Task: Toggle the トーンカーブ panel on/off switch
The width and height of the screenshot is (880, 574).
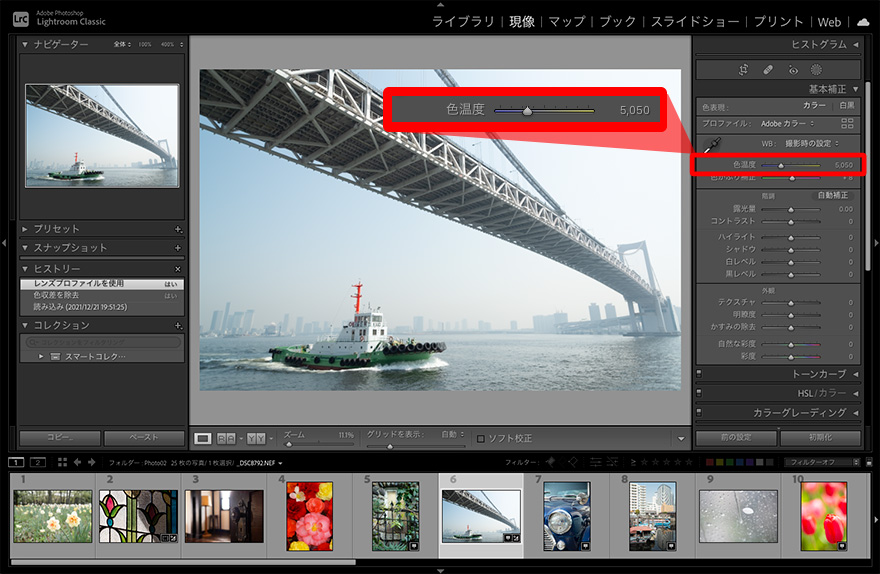Action: pyautogui.click(x=699, y=374)
